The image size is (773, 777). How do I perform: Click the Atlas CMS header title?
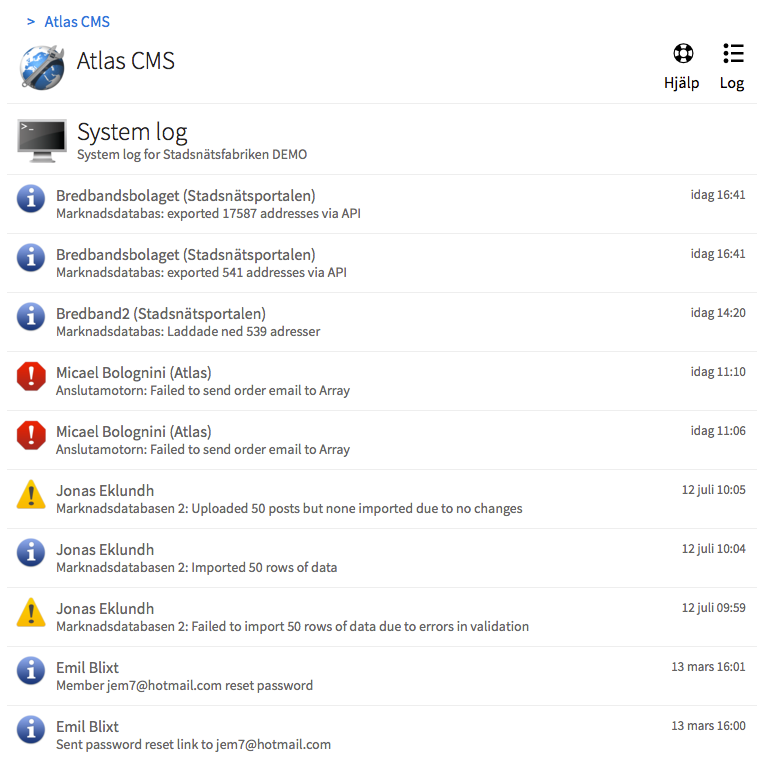click(126, 61)
